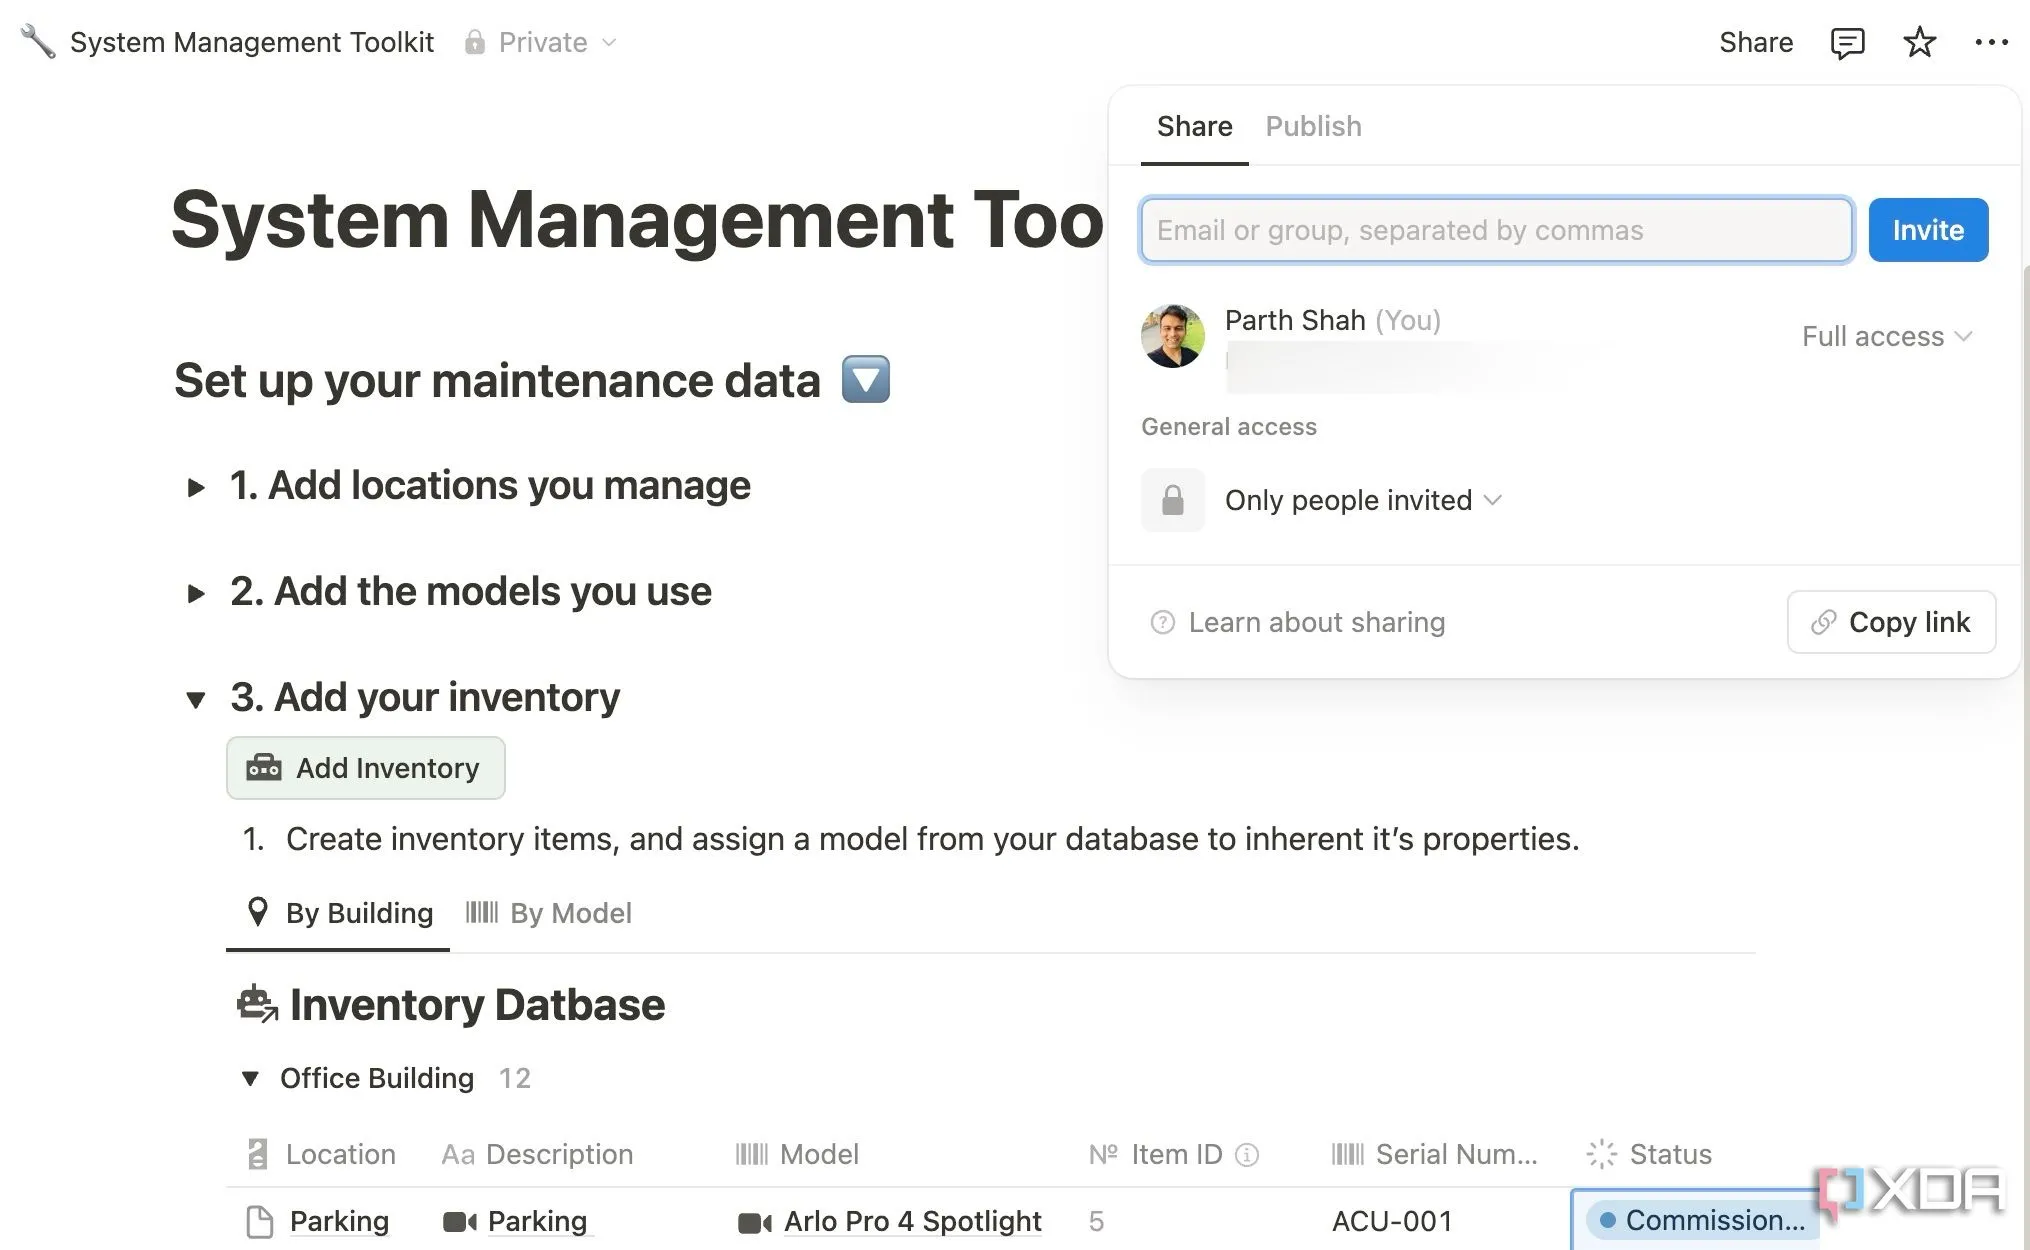Click the lock icon beside general access
2030x1250 pixels.
click(1172, 500)
